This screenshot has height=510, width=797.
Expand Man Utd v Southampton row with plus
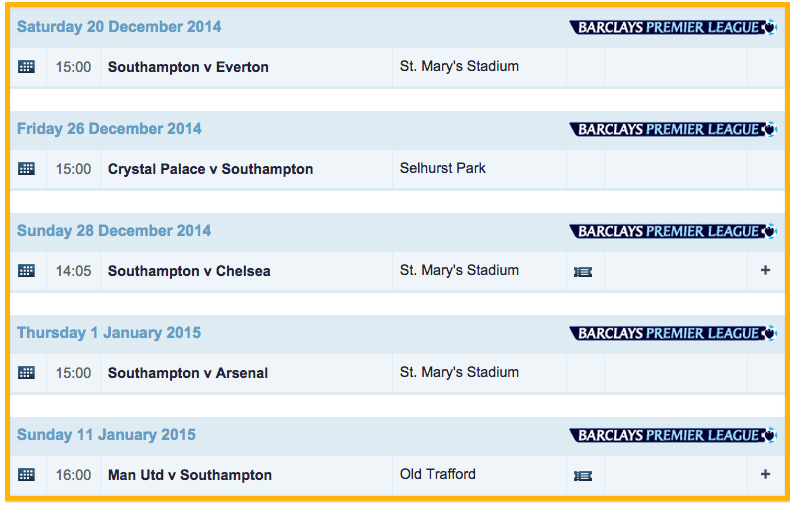point(766,474)
